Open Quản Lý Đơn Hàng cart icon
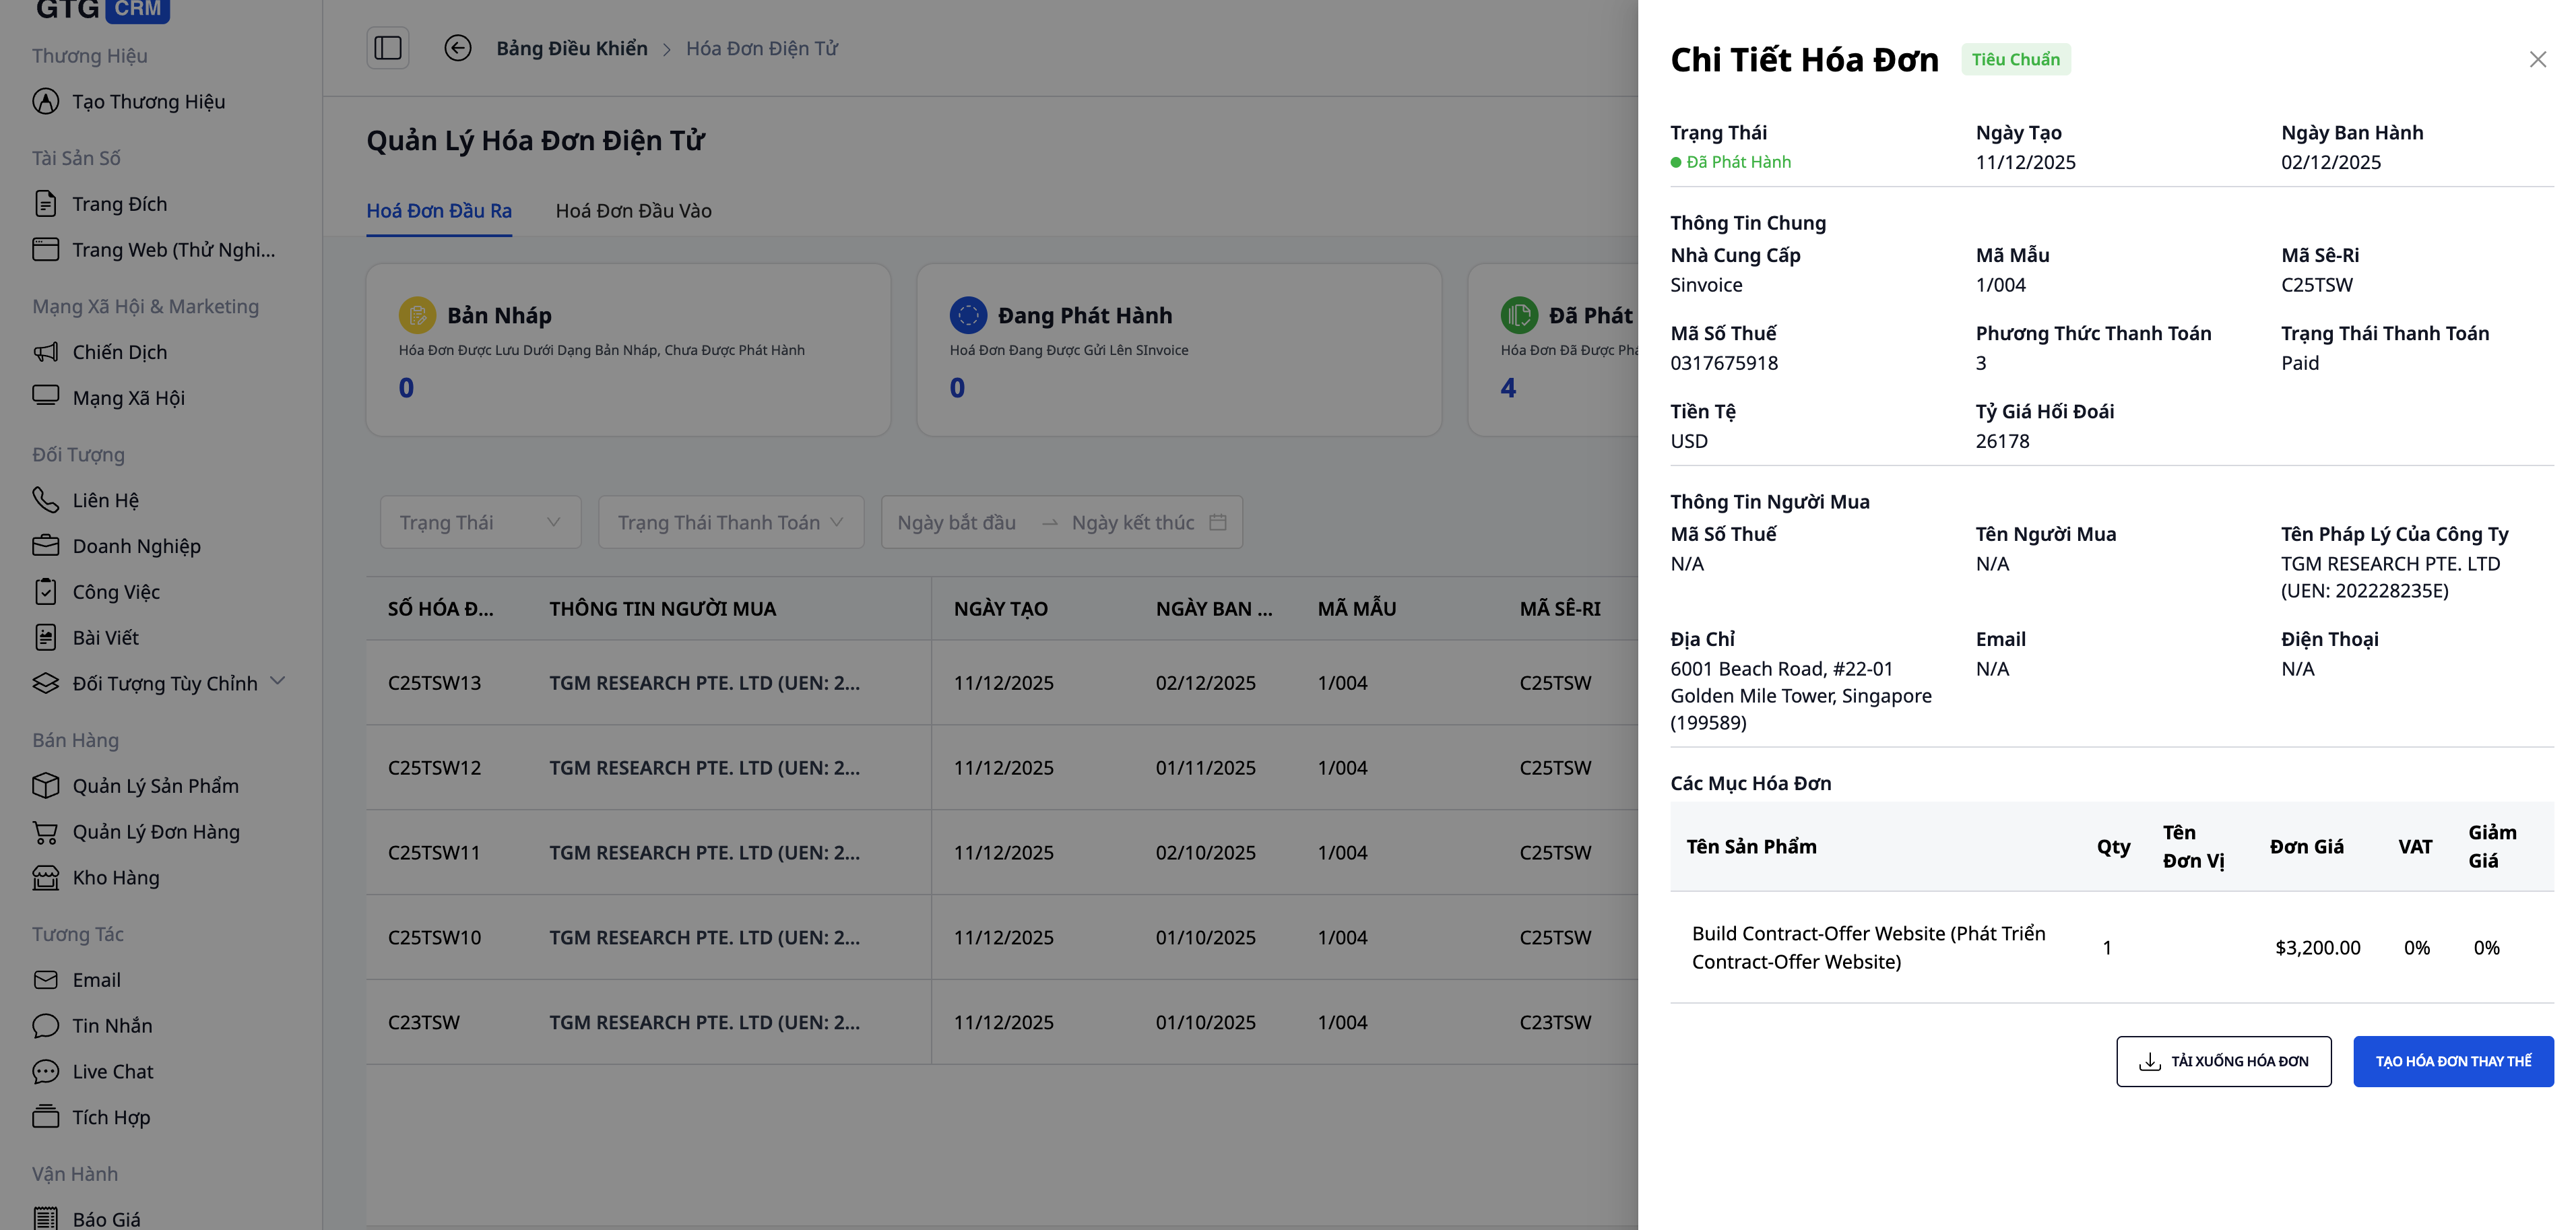The width and height of the screenshot is (2576, 1230). [45, 832]
